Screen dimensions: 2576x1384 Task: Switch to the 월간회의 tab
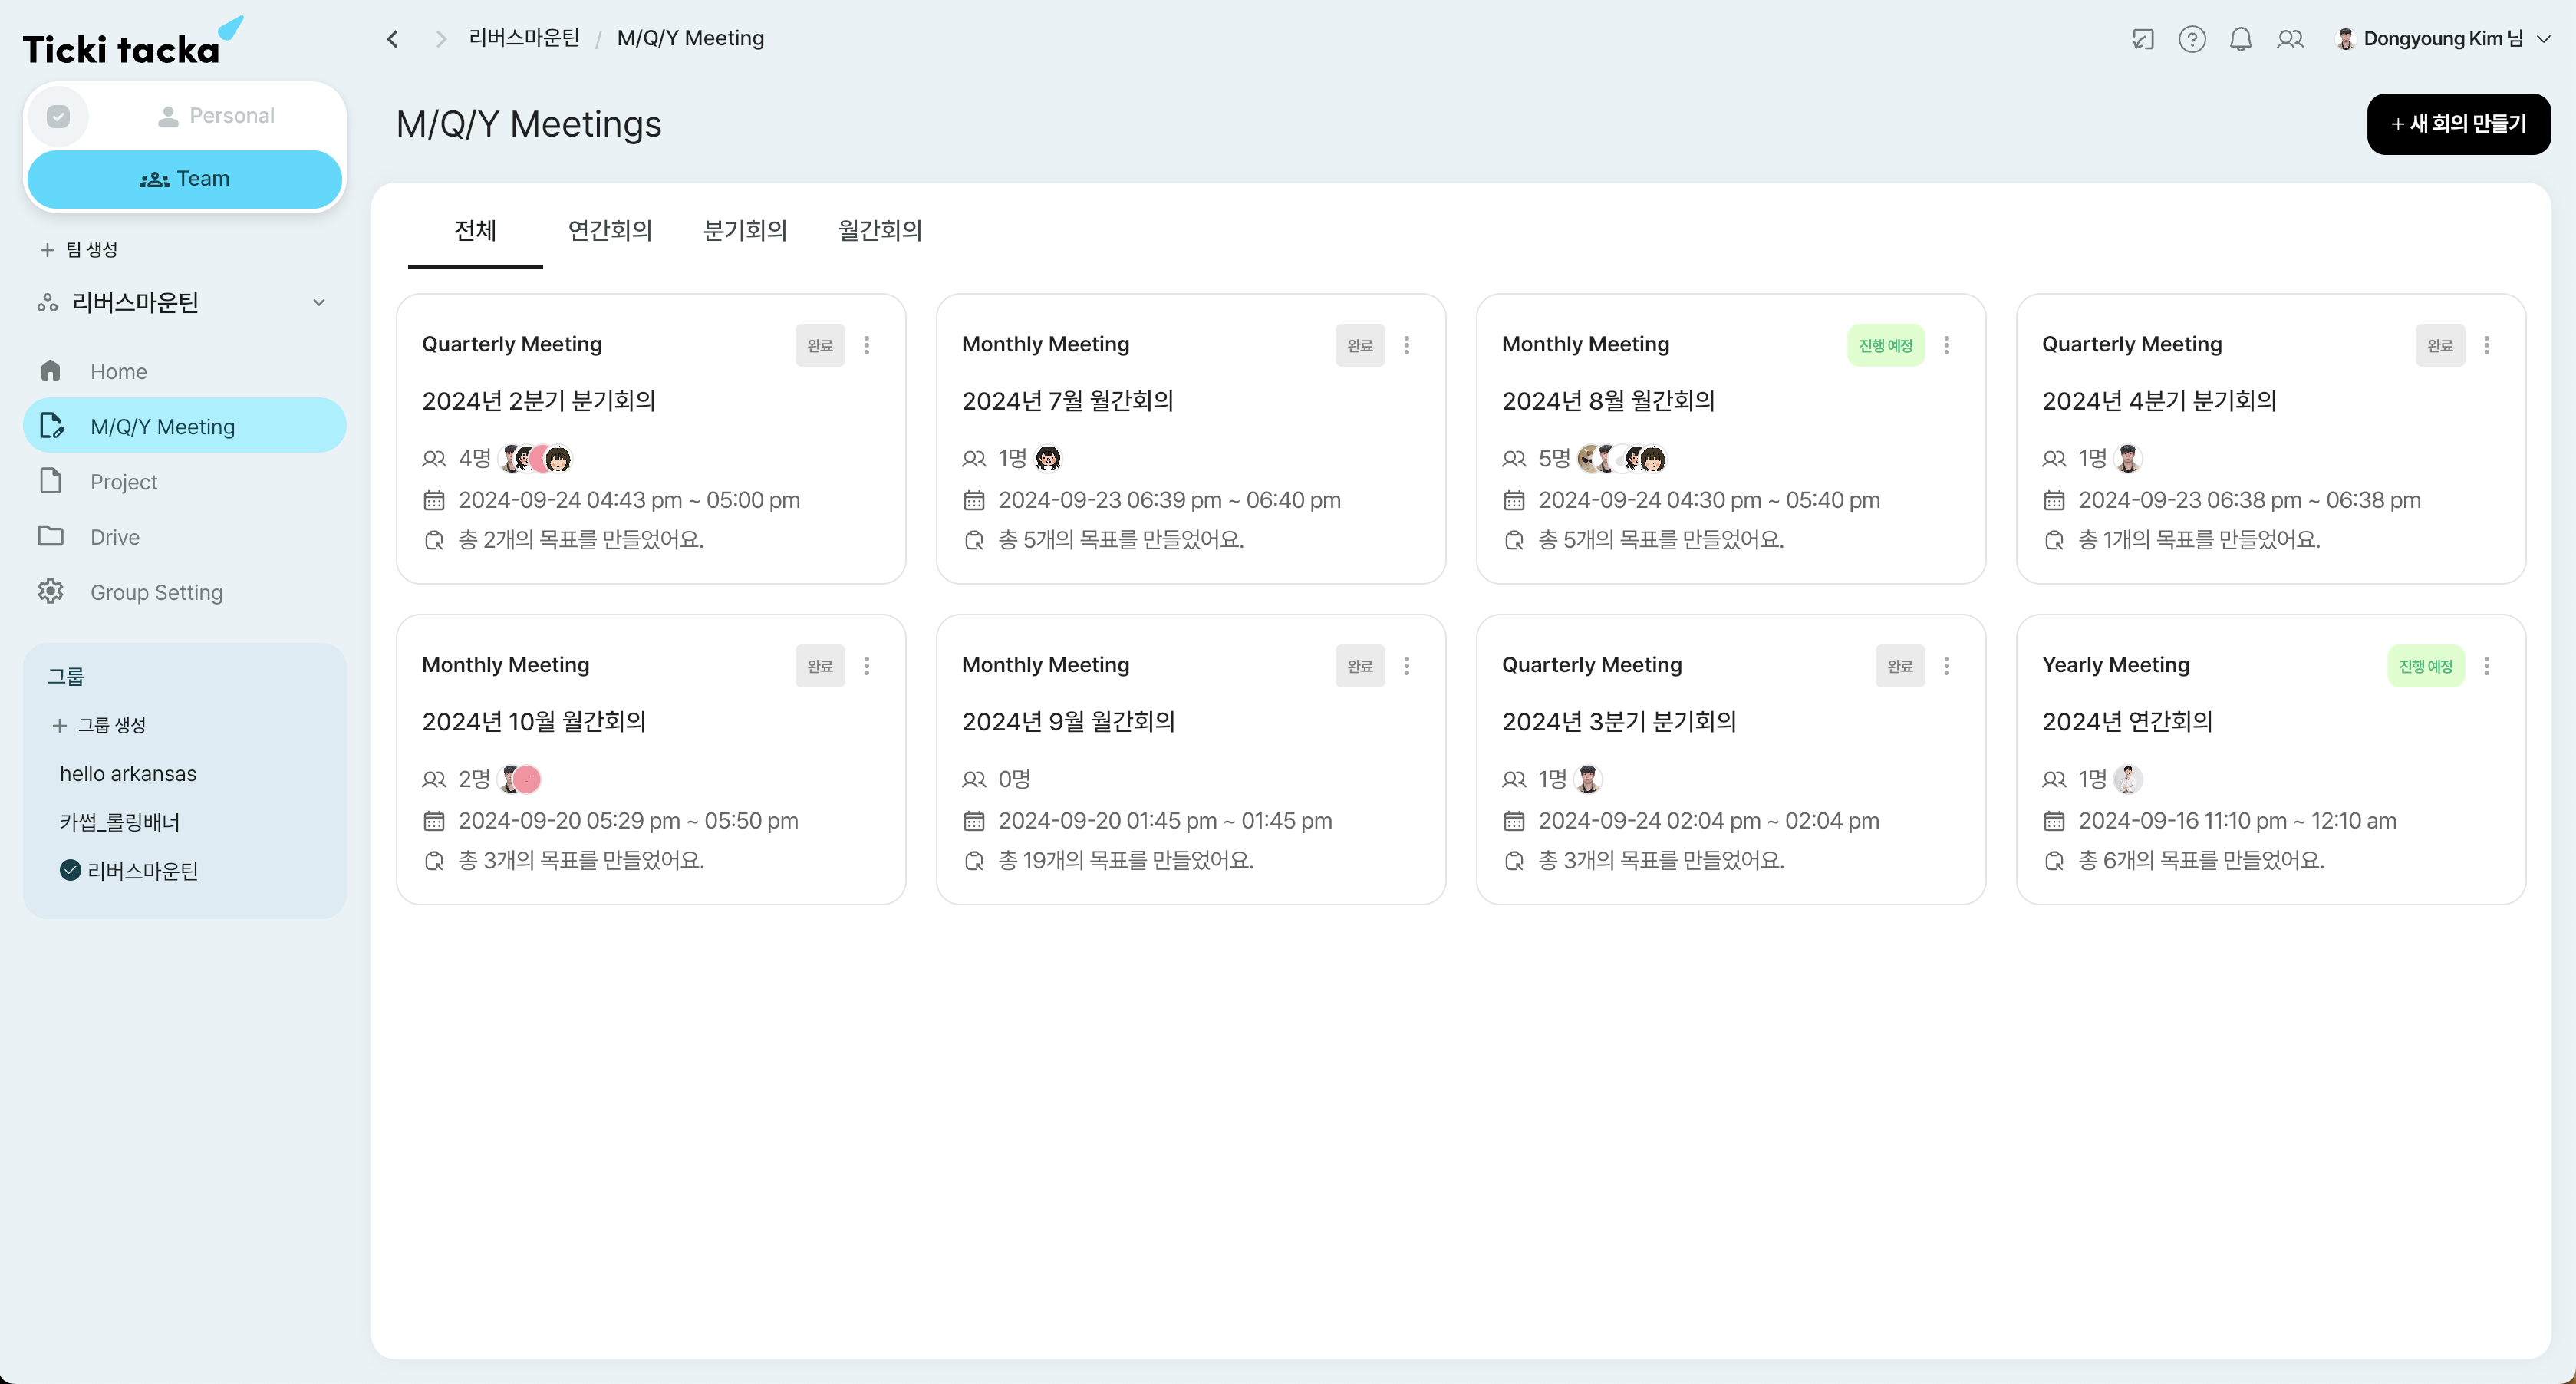(x=880, y=231)
